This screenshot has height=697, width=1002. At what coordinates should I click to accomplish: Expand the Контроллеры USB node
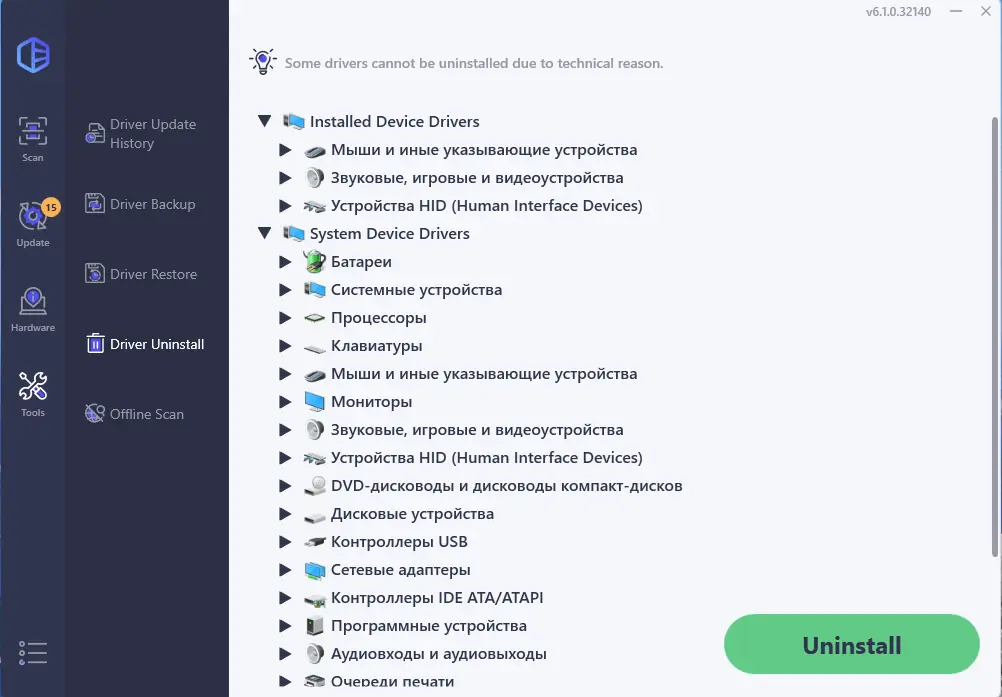(x=287, y=542)
